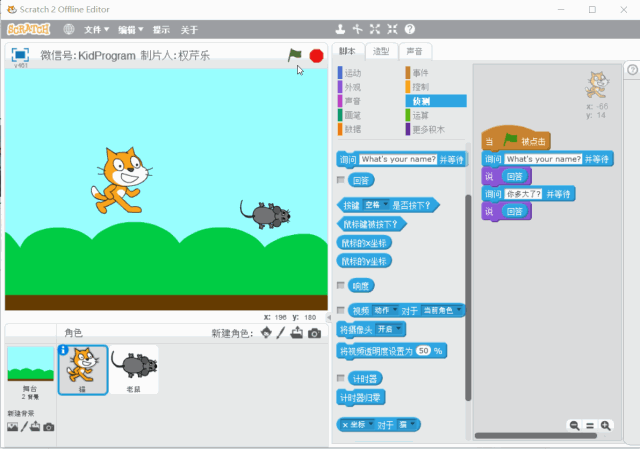This screenshot has width=640, height=449.
Task: Open 猫 sprite dropdown in attribute block
Action: click(407, 425)
